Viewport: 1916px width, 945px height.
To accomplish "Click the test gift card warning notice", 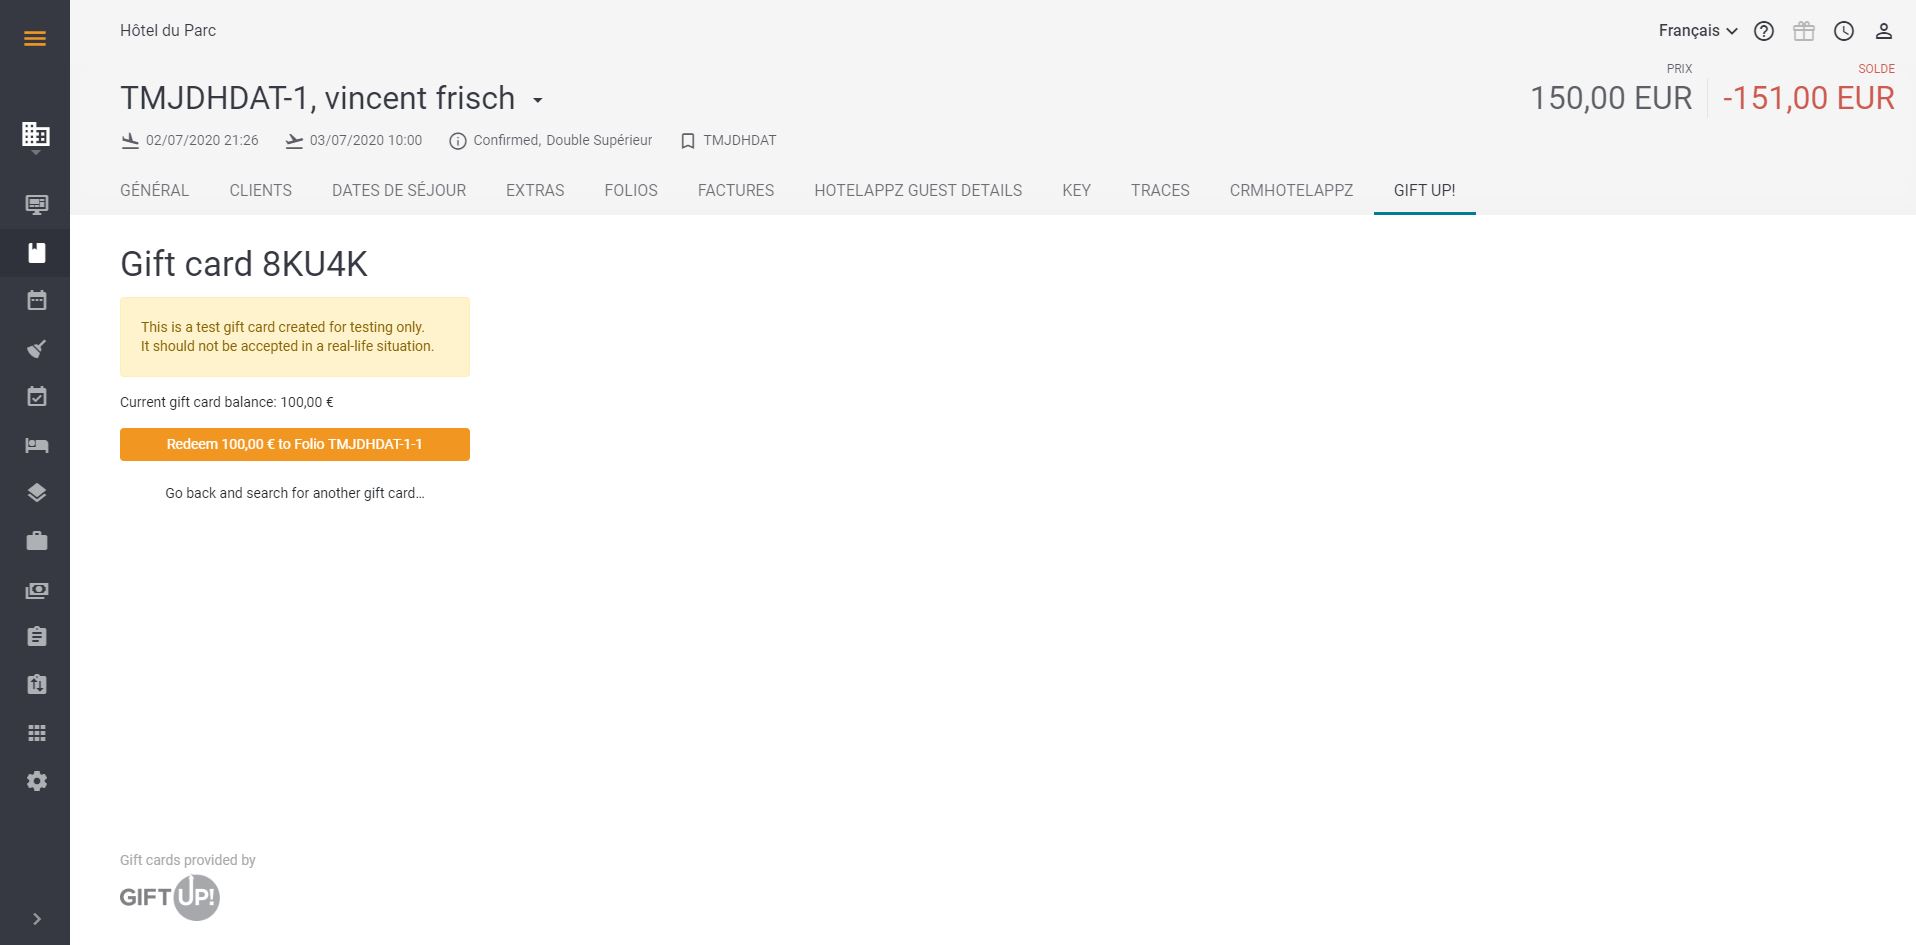I will coord(295,337).
